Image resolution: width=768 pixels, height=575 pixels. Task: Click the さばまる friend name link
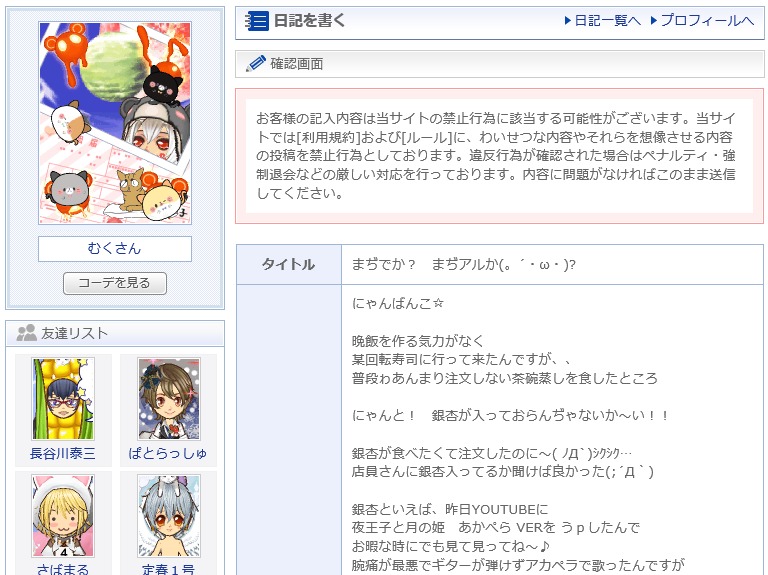click(63, 570)
